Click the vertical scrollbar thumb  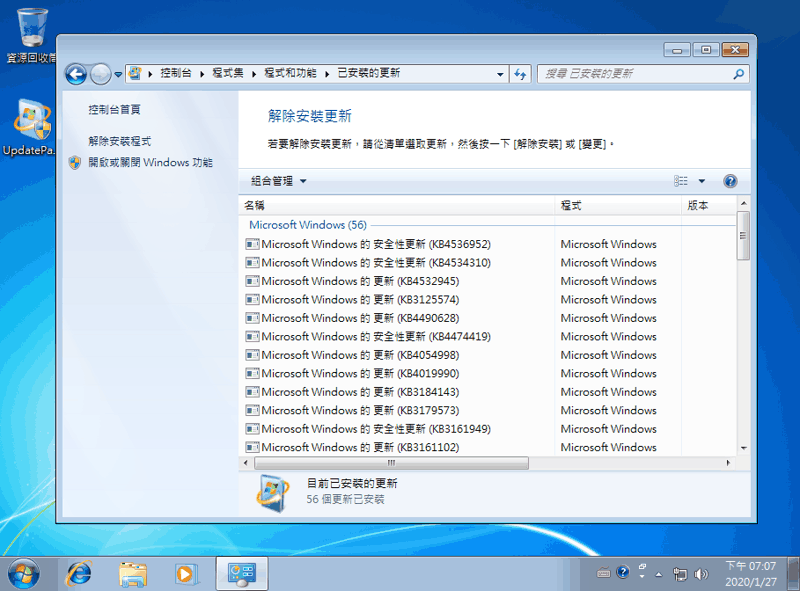(x=743, y=235)
